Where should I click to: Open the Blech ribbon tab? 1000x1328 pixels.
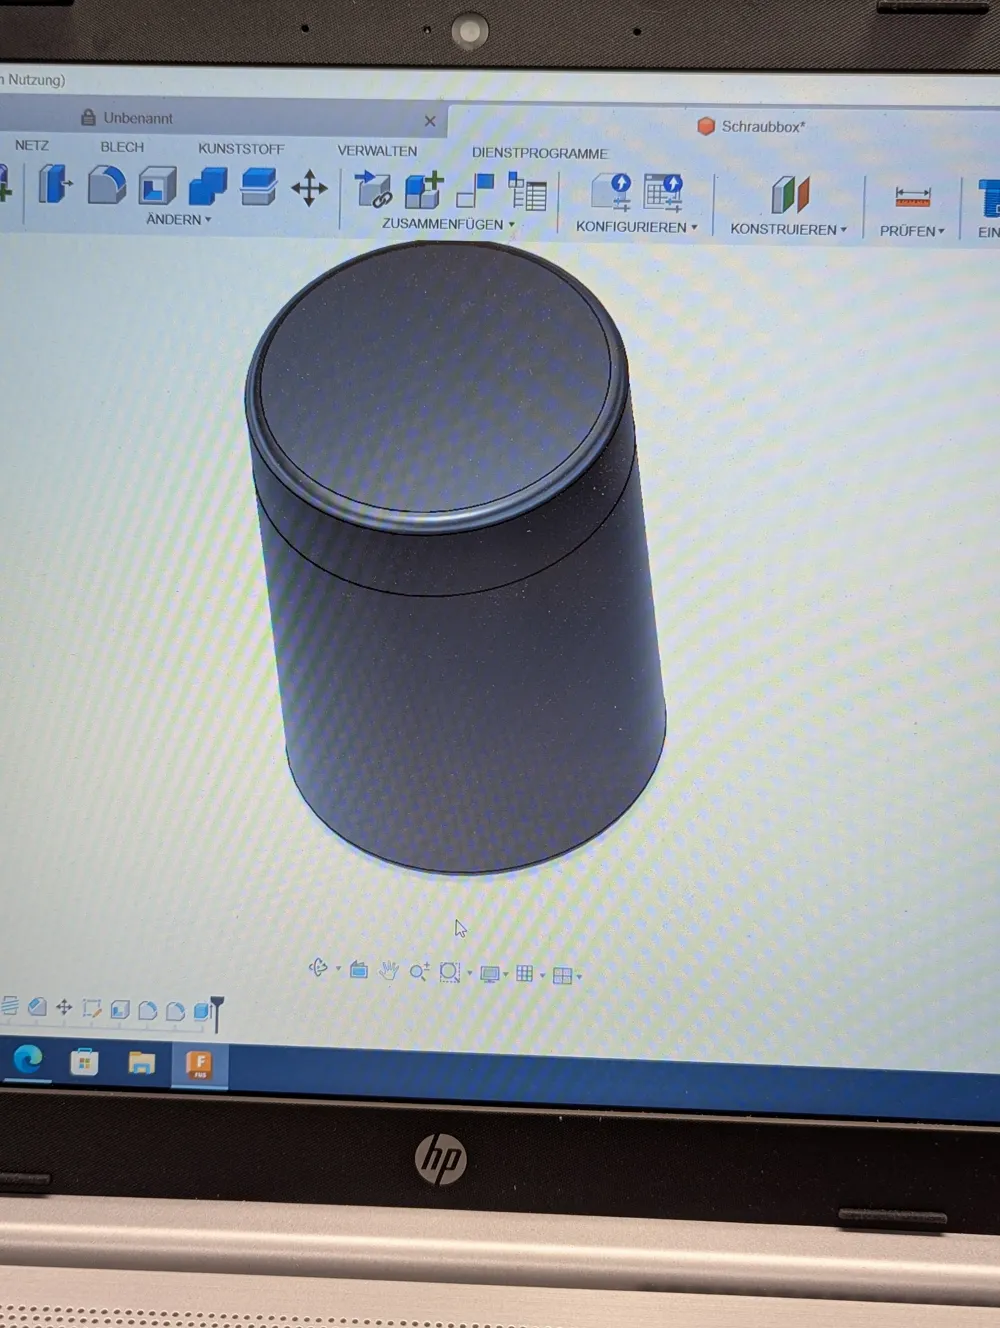(x=122, y=146)
